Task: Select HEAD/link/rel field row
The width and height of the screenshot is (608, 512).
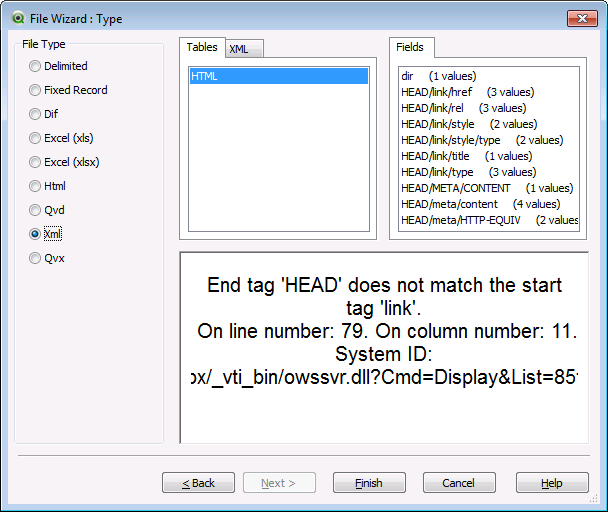Action: click(489, 108)
